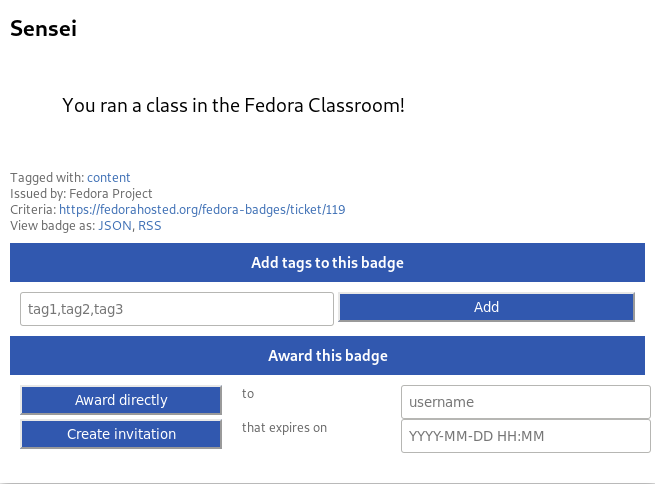
Task: View the badge as JSON
Action: (x=115, y=226)
